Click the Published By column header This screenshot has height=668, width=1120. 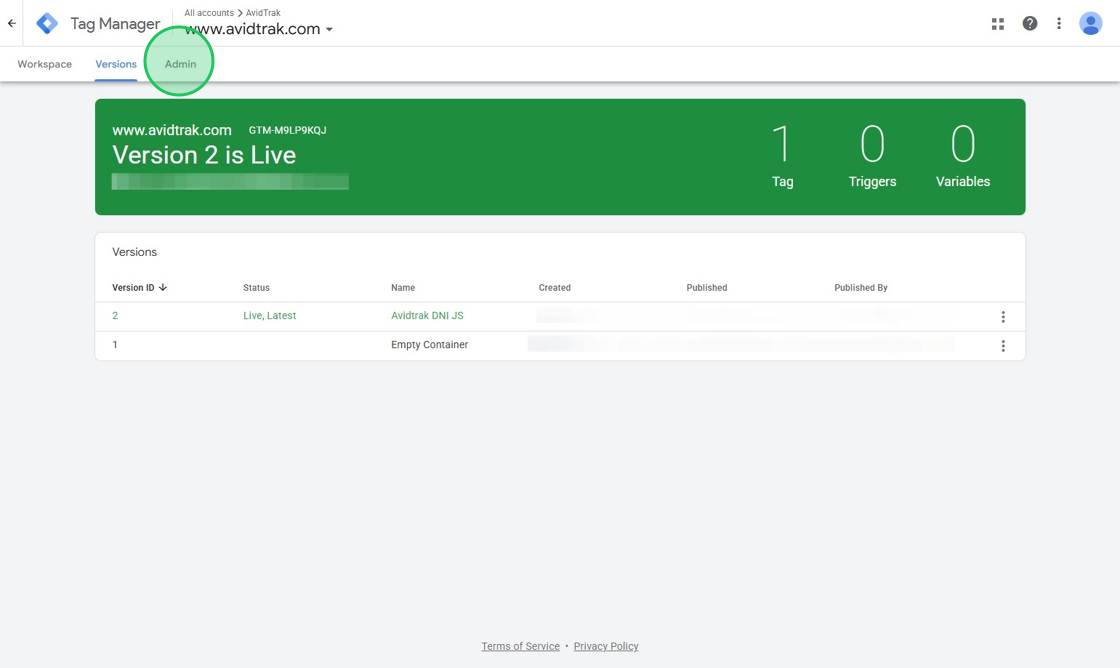tap(861, 288)
